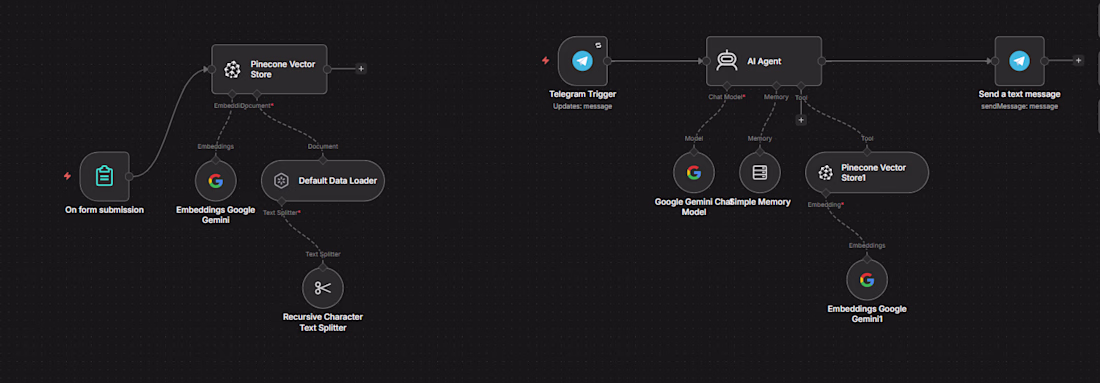1100x383 pixels.
Task: Click the "On form submission" label
Action: (x=105, y=210)
